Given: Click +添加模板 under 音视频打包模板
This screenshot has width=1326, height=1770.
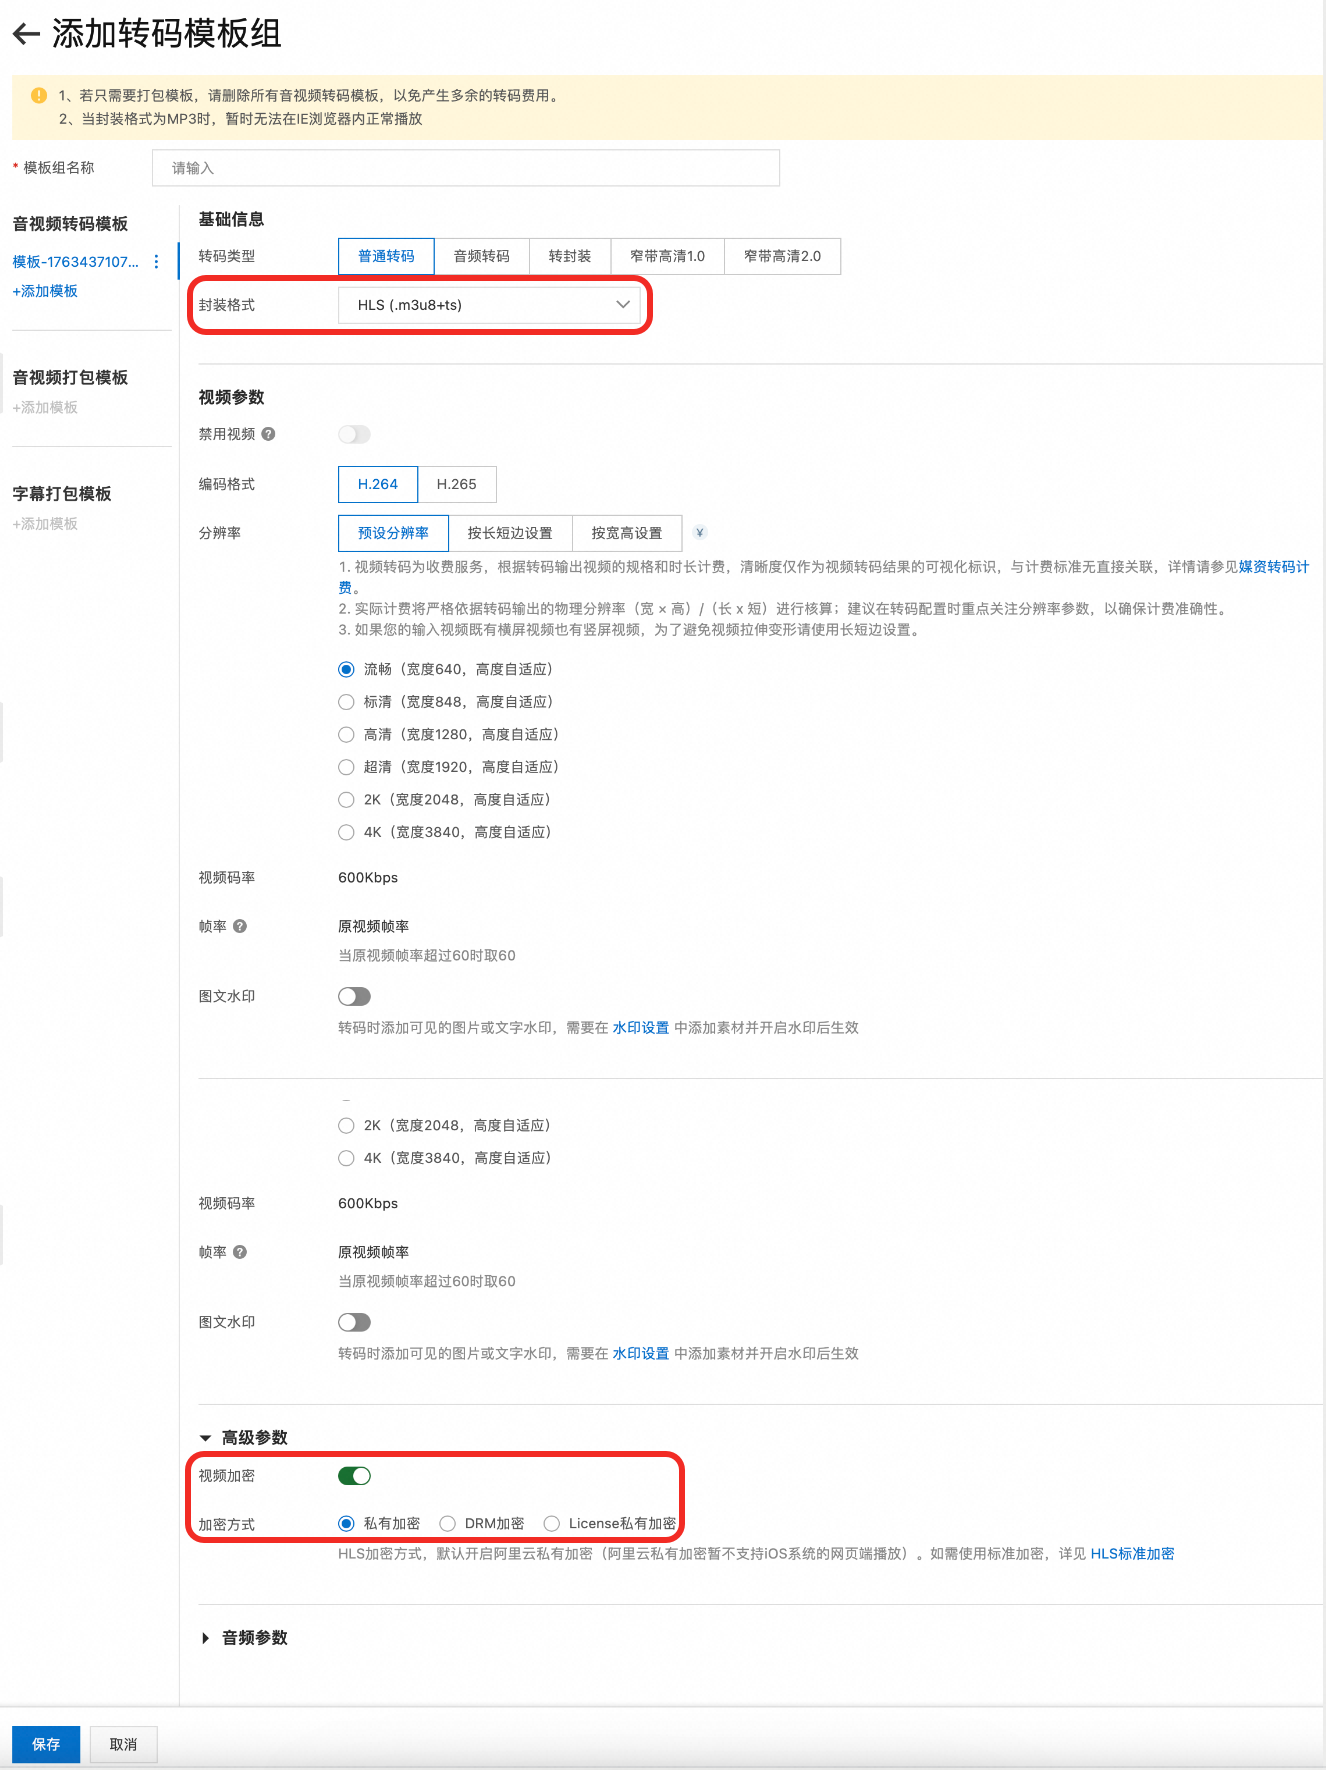Looking at the screenshot, I should click(45, 407).
